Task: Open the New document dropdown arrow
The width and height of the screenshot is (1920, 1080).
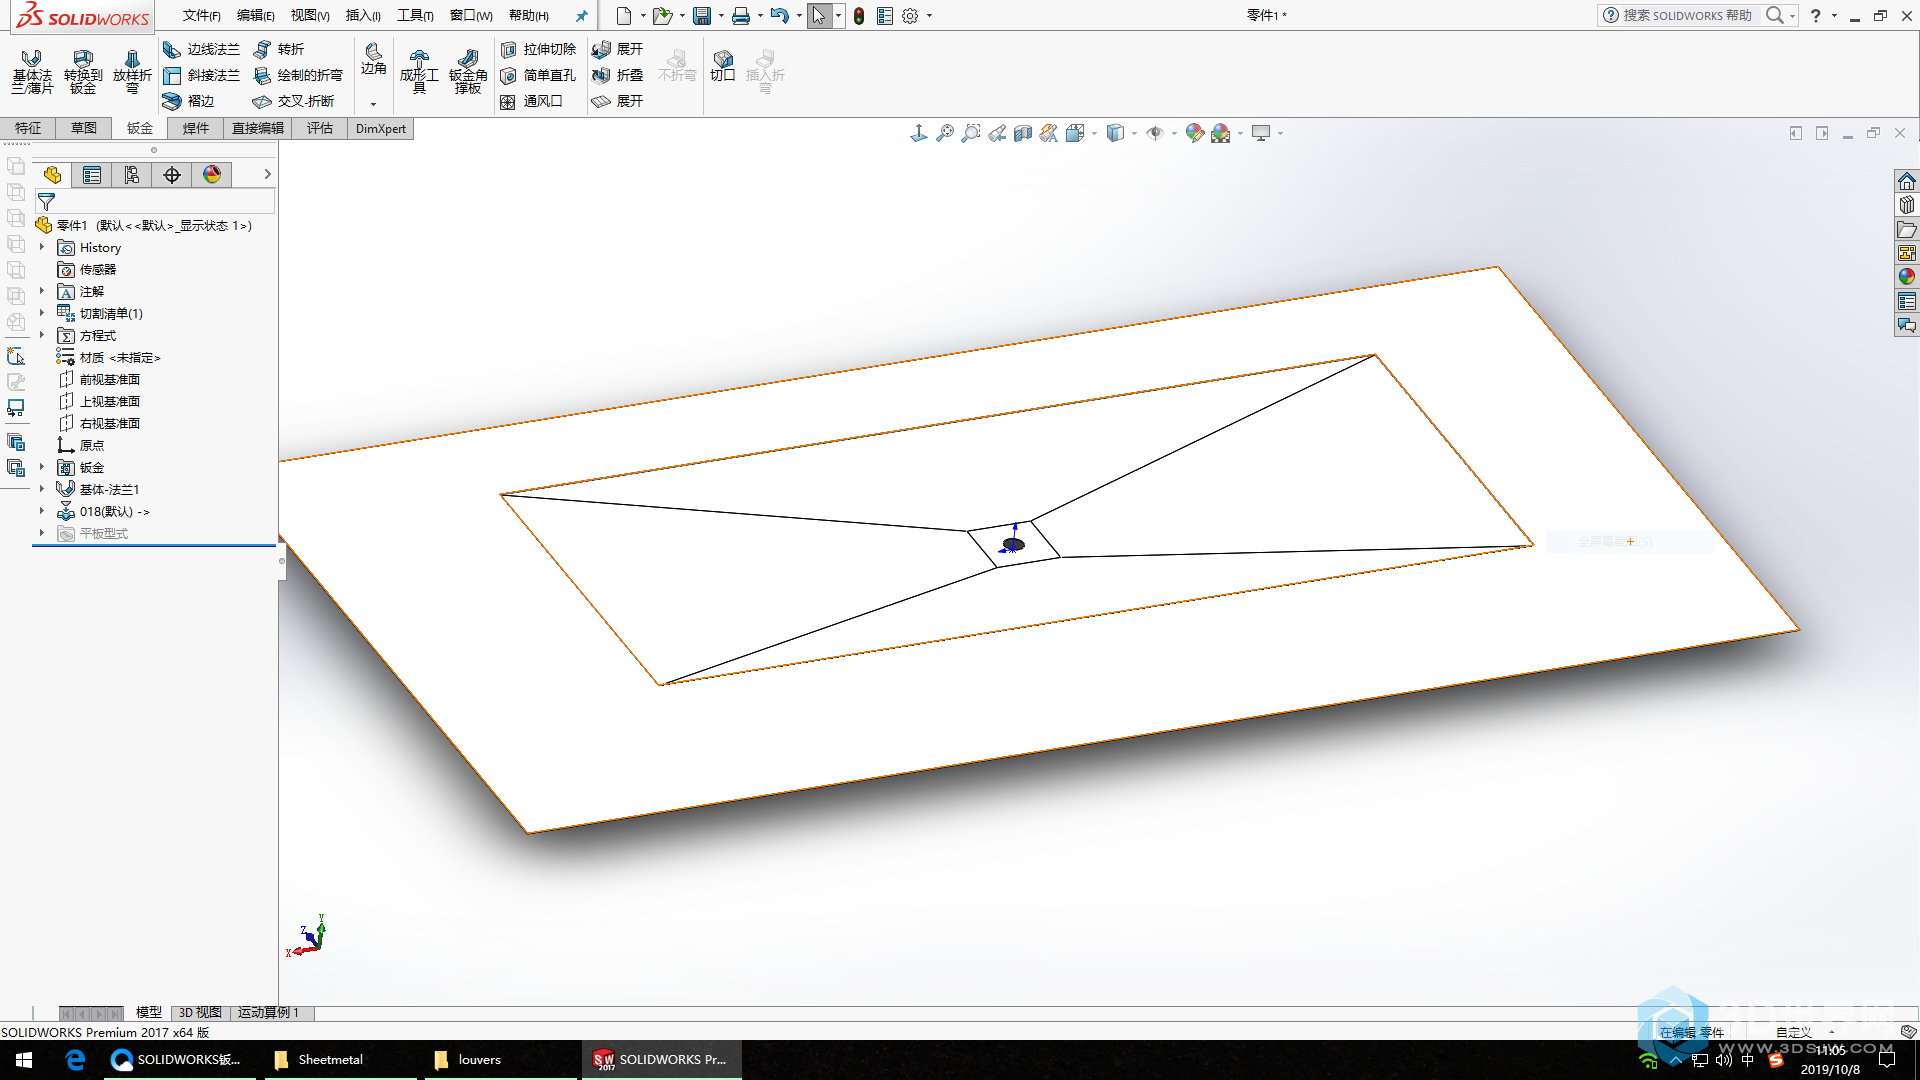Action: pyautogui.click(x=643, y=16)
